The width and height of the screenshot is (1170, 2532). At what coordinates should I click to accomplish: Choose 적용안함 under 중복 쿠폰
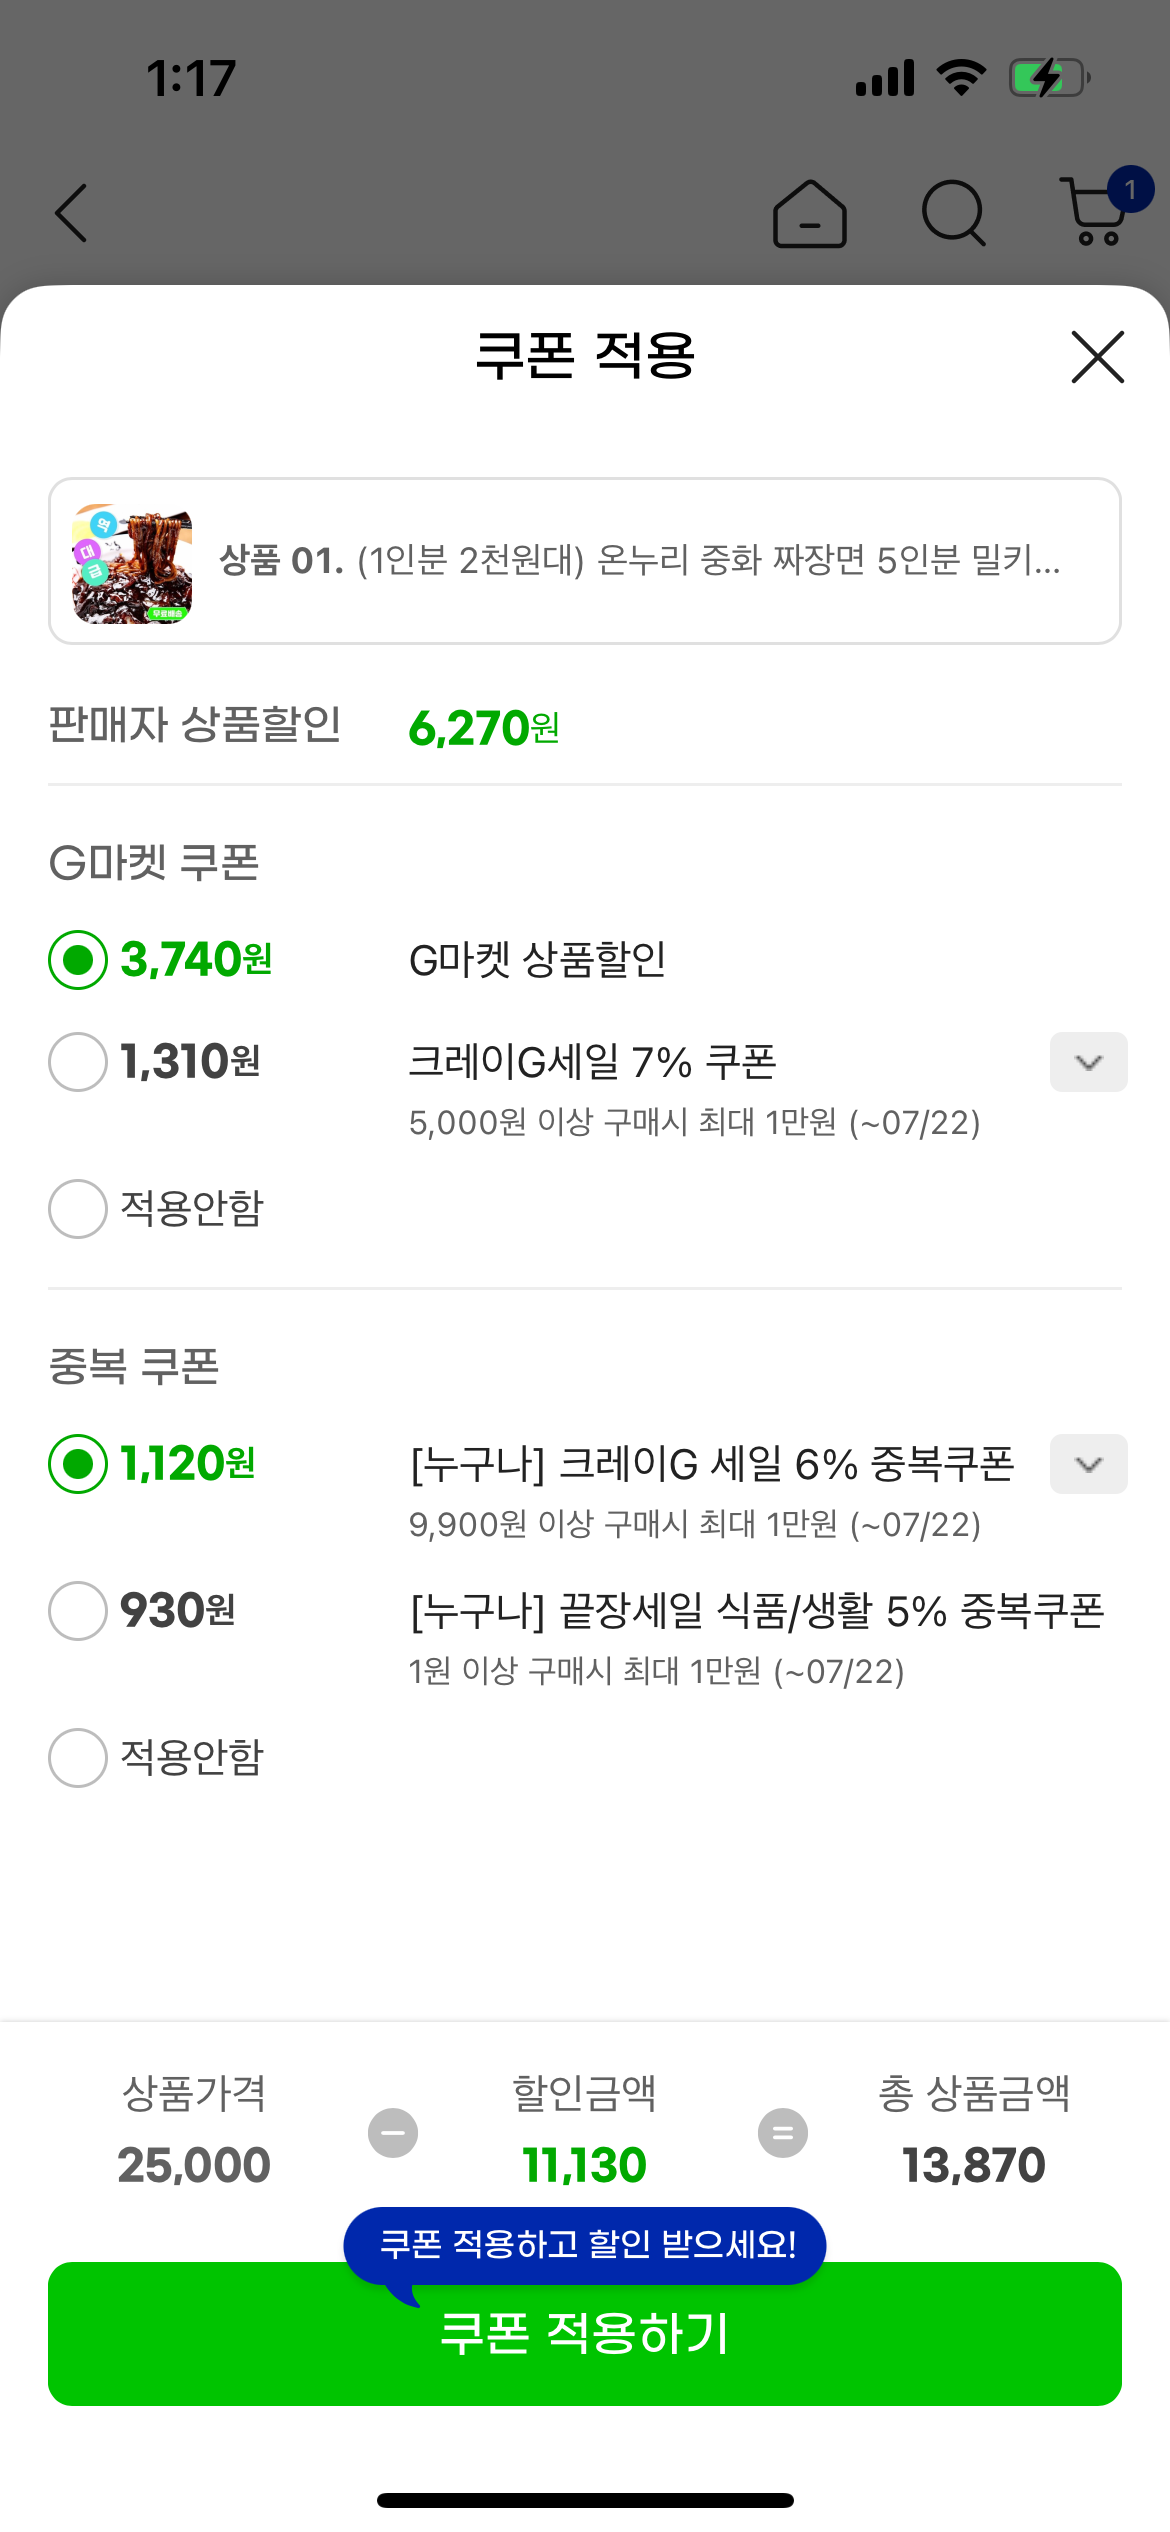(x=78, y=1758)
